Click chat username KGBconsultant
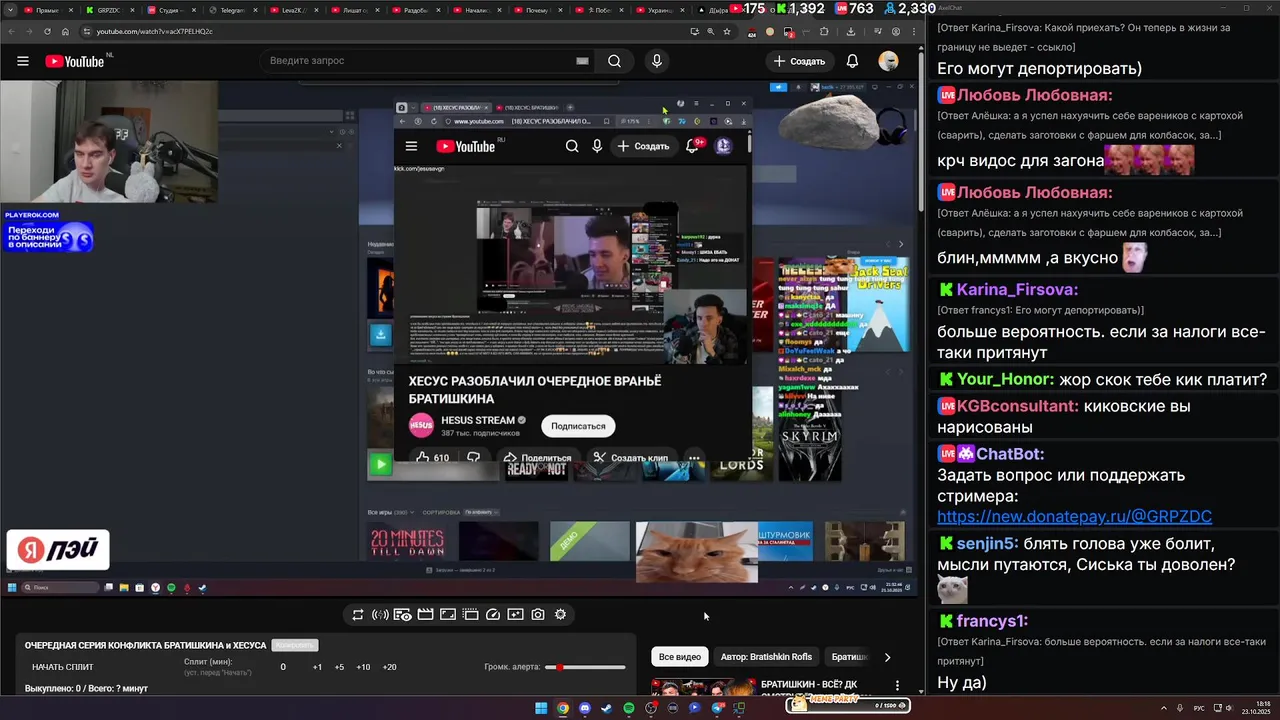Screen dimensions: 1280x720 coord(1017,407)
